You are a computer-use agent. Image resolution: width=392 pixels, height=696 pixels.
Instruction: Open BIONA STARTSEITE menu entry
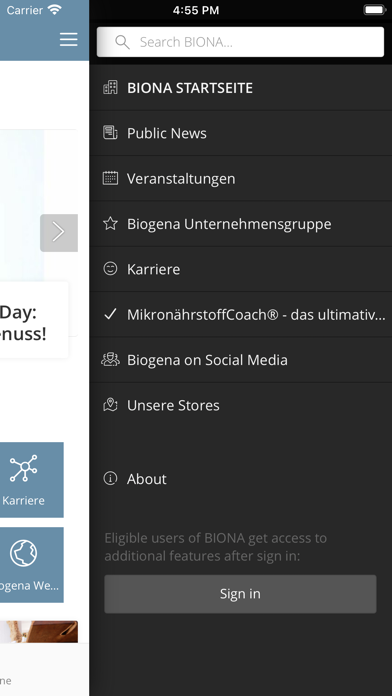point(241,88)
